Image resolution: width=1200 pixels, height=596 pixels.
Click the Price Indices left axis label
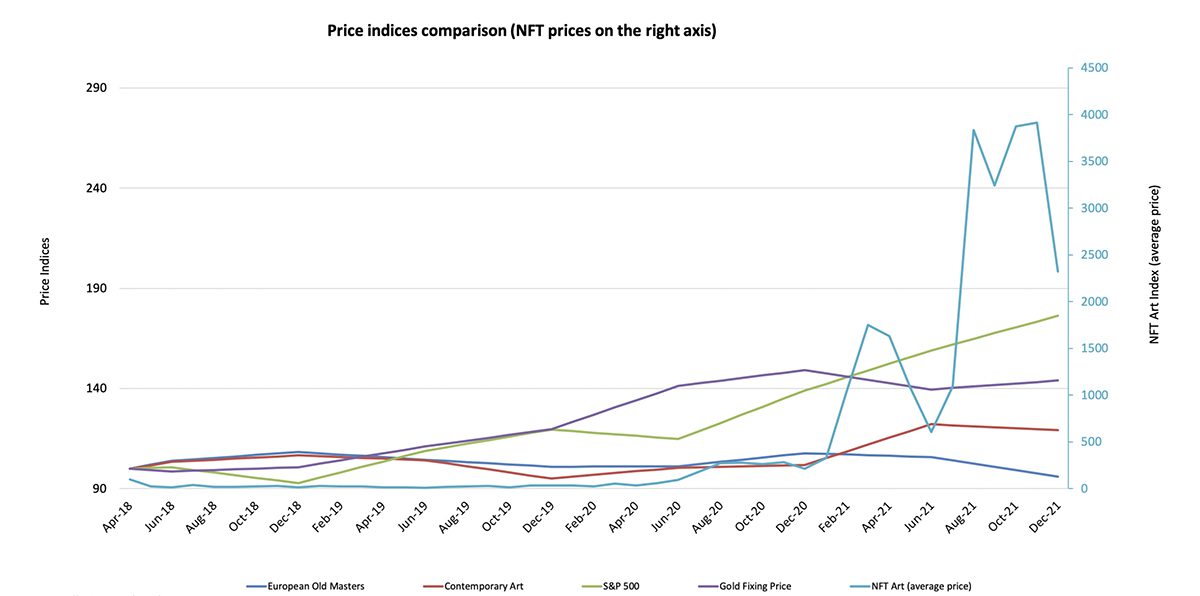(45, 271)
